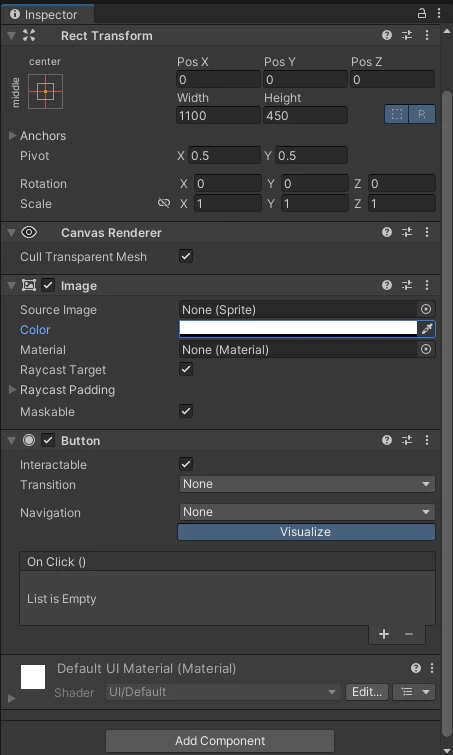Screen dimensions: 453x755
Task: Open the Transition dropdown
Action: pyautogui.click(x=307, y=484)
